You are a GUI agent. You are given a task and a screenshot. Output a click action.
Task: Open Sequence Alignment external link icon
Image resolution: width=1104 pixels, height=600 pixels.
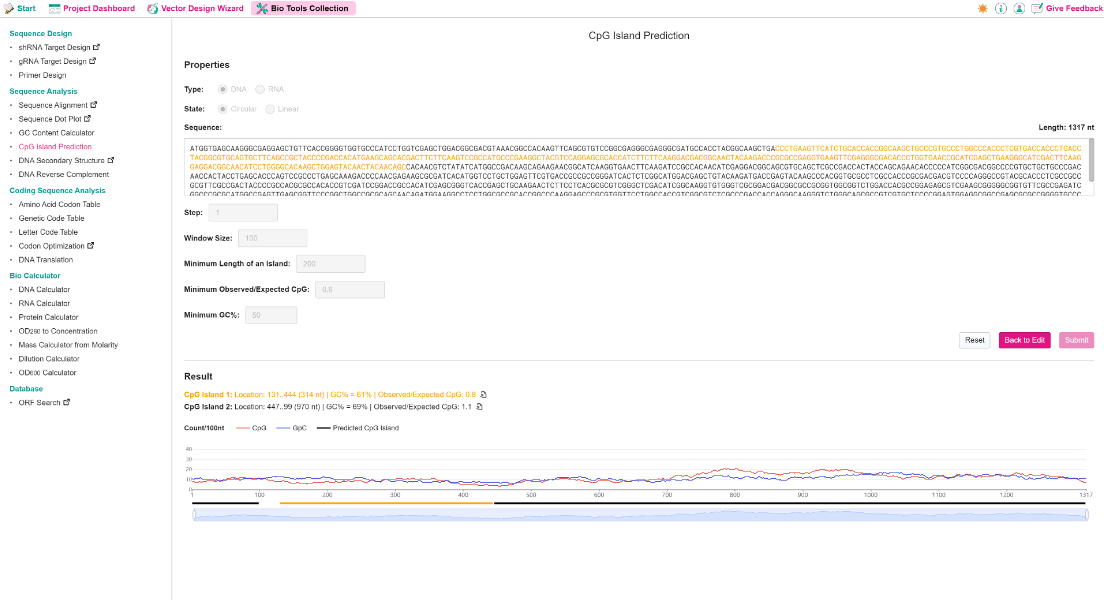pos(94,105)
